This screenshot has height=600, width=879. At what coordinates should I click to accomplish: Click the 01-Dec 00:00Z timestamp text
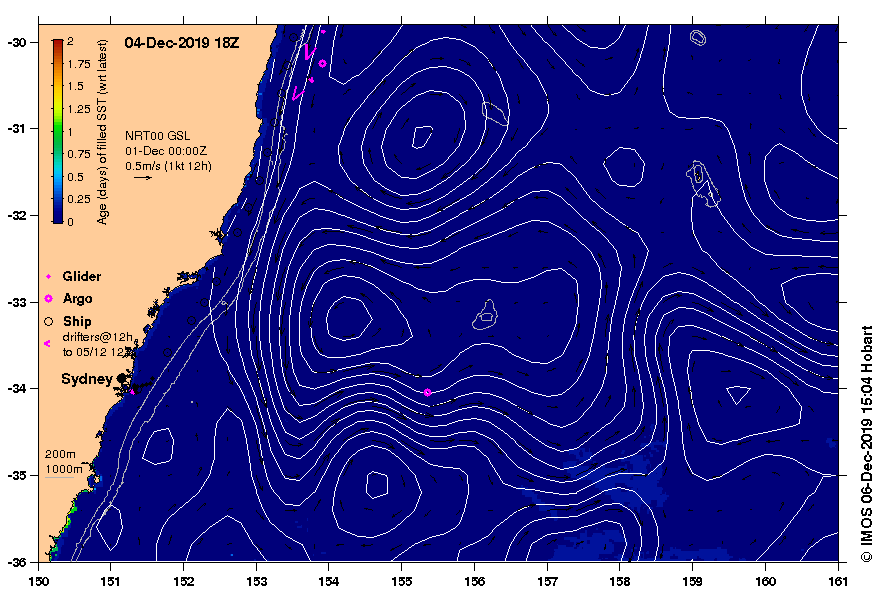[166, 151]
